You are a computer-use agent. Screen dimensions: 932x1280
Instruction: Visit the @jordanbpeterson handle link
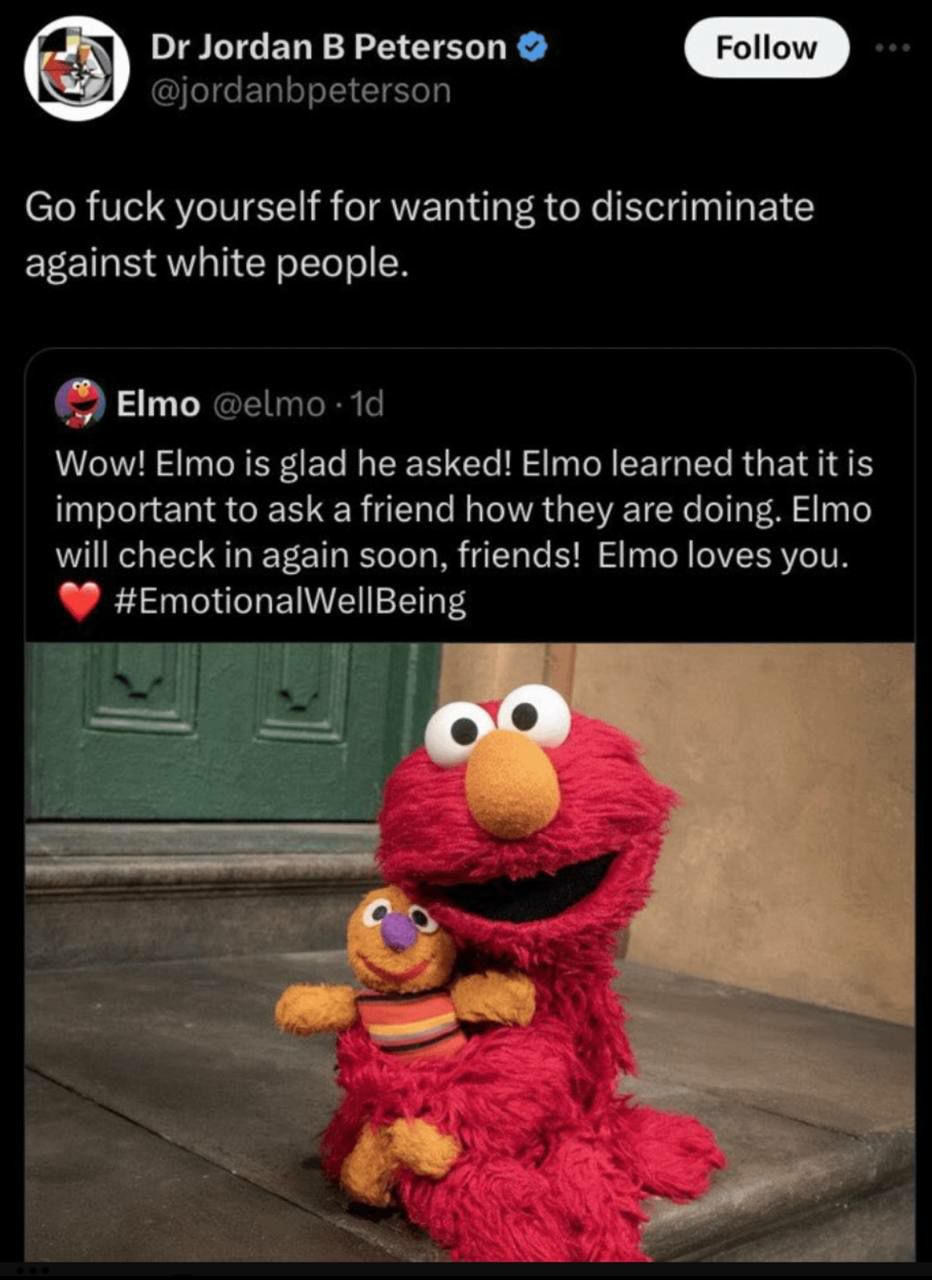pos(301,91)
